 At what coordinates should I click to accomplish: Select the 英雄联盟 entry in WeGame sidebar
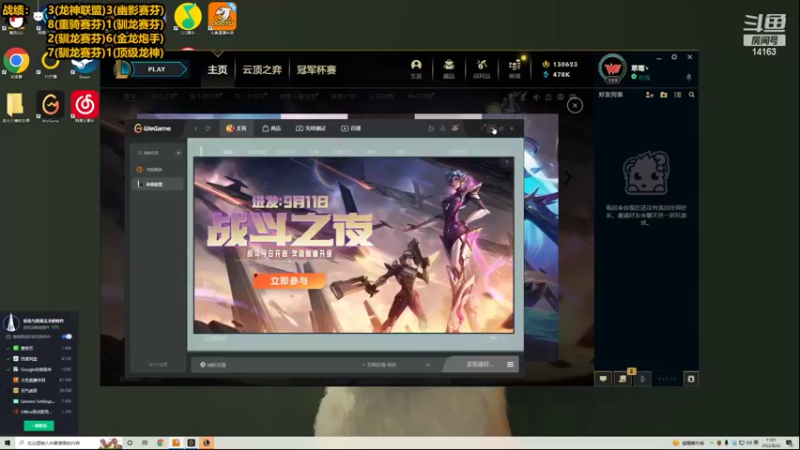157,184
